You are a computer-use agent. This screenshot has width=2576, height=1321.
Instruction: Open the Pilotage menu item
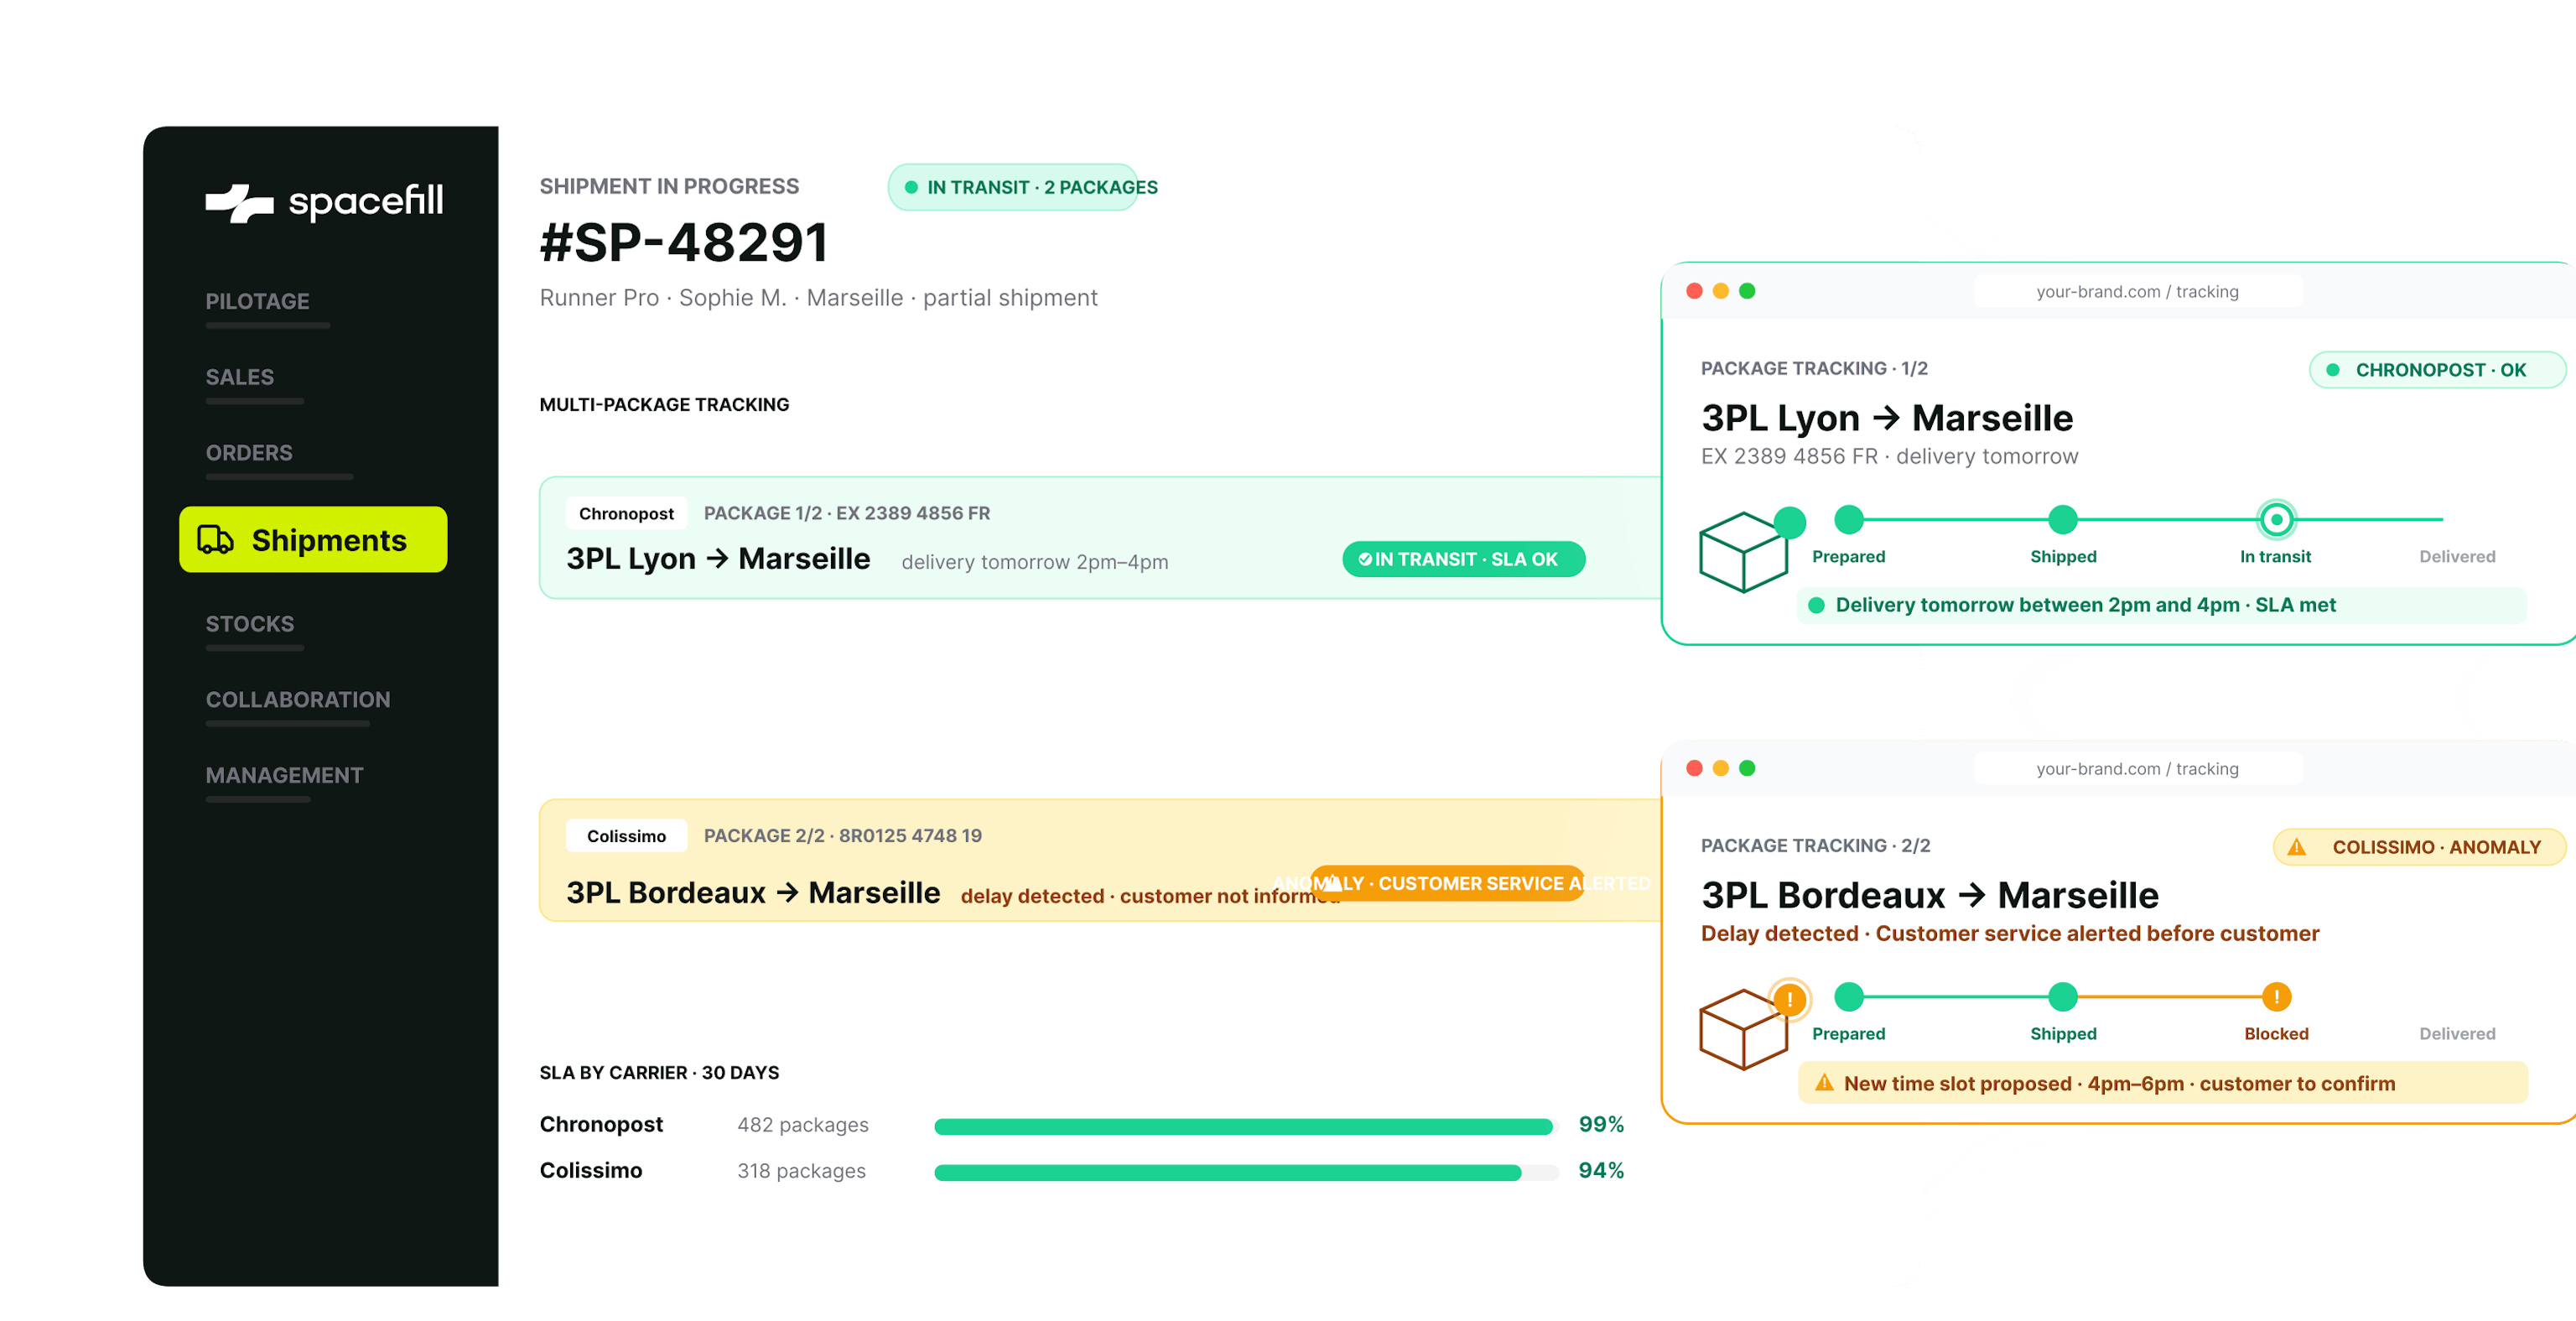pyautogui.click(x=257, y=301)
